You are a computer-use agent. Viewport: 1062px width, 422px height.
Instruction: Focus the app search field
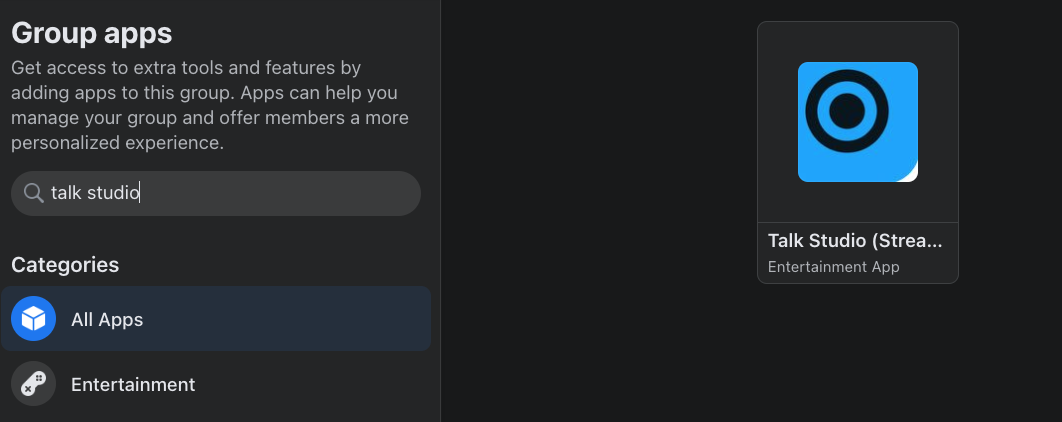pos(216,193)
